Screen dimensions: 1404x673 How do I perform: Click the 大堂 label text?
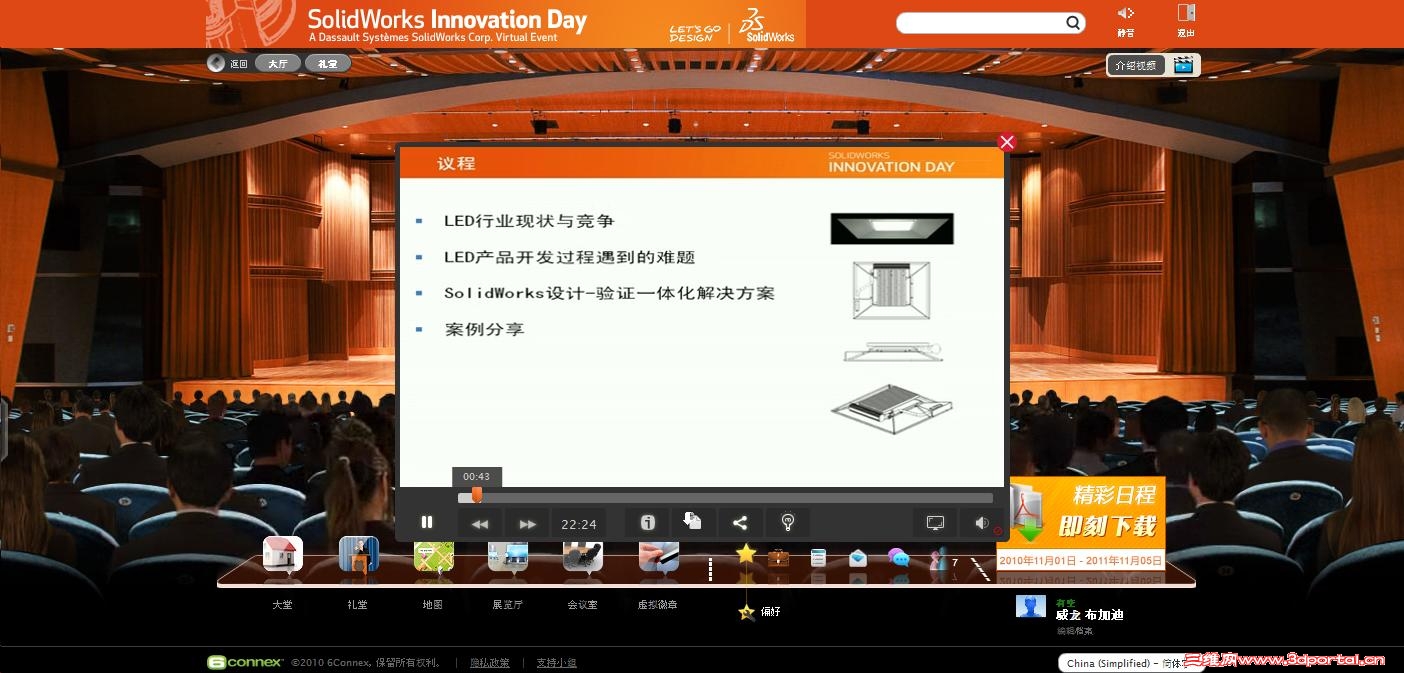click(x=282, y=605)
